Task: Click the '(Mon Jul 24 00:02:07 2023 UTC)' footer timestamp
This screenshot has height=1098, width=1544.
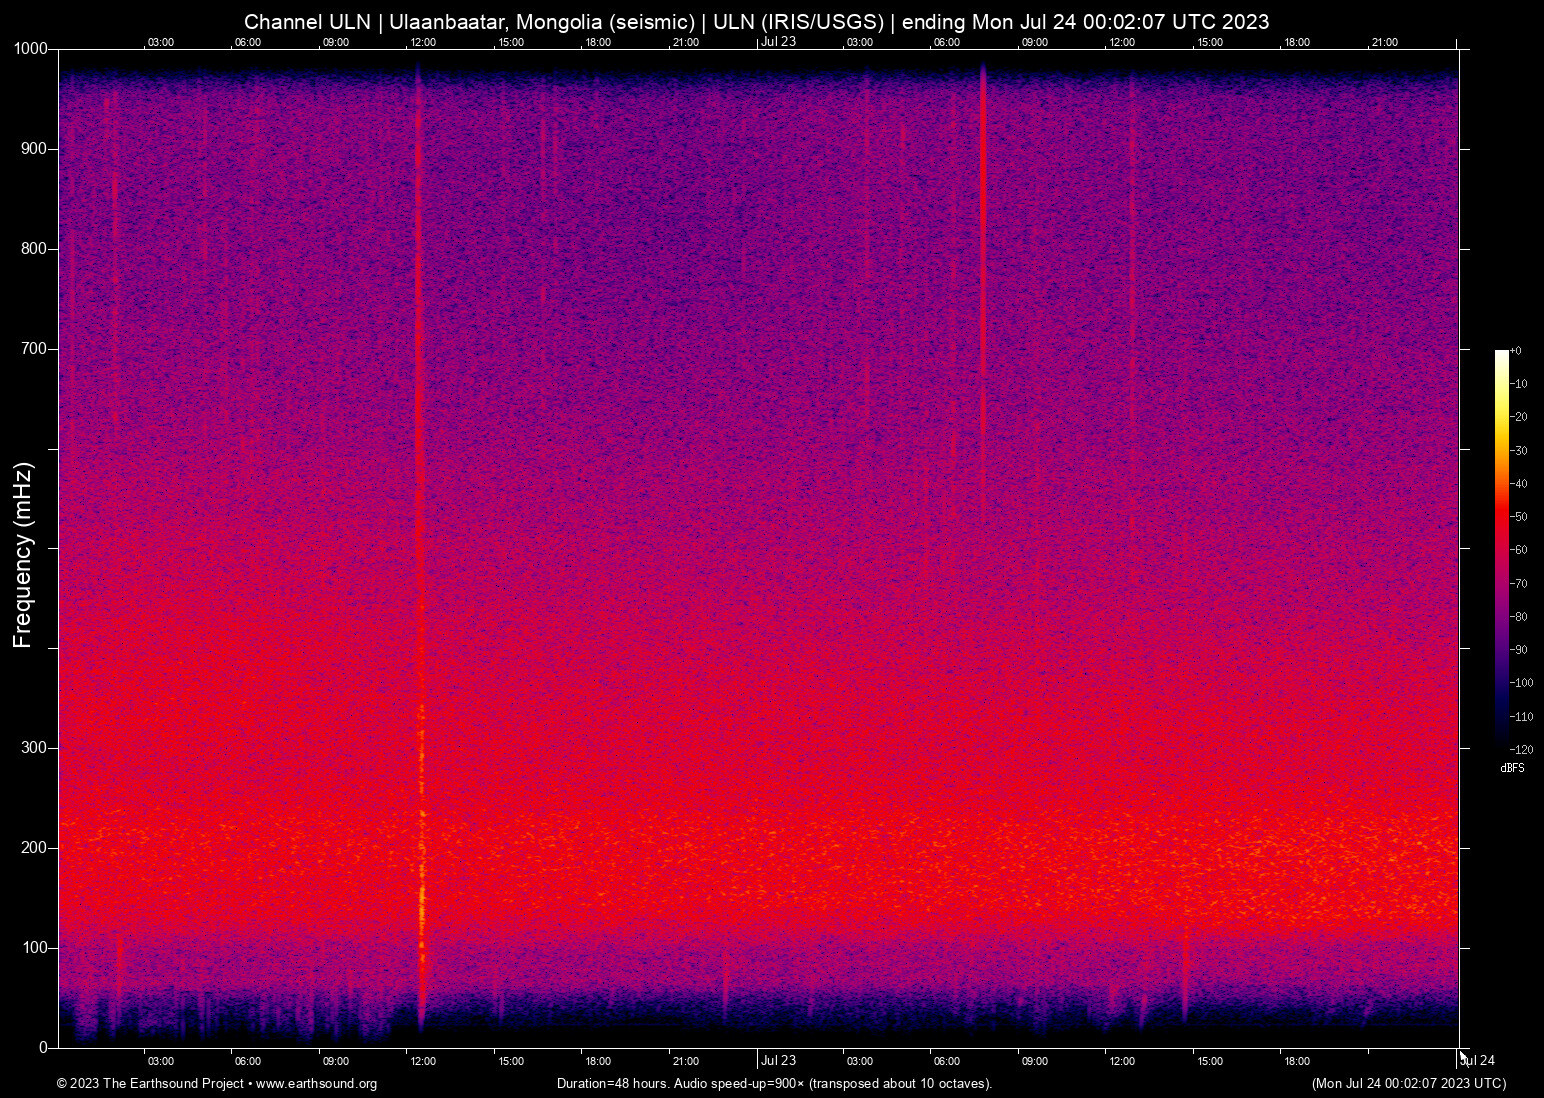Action: 1409,1084
